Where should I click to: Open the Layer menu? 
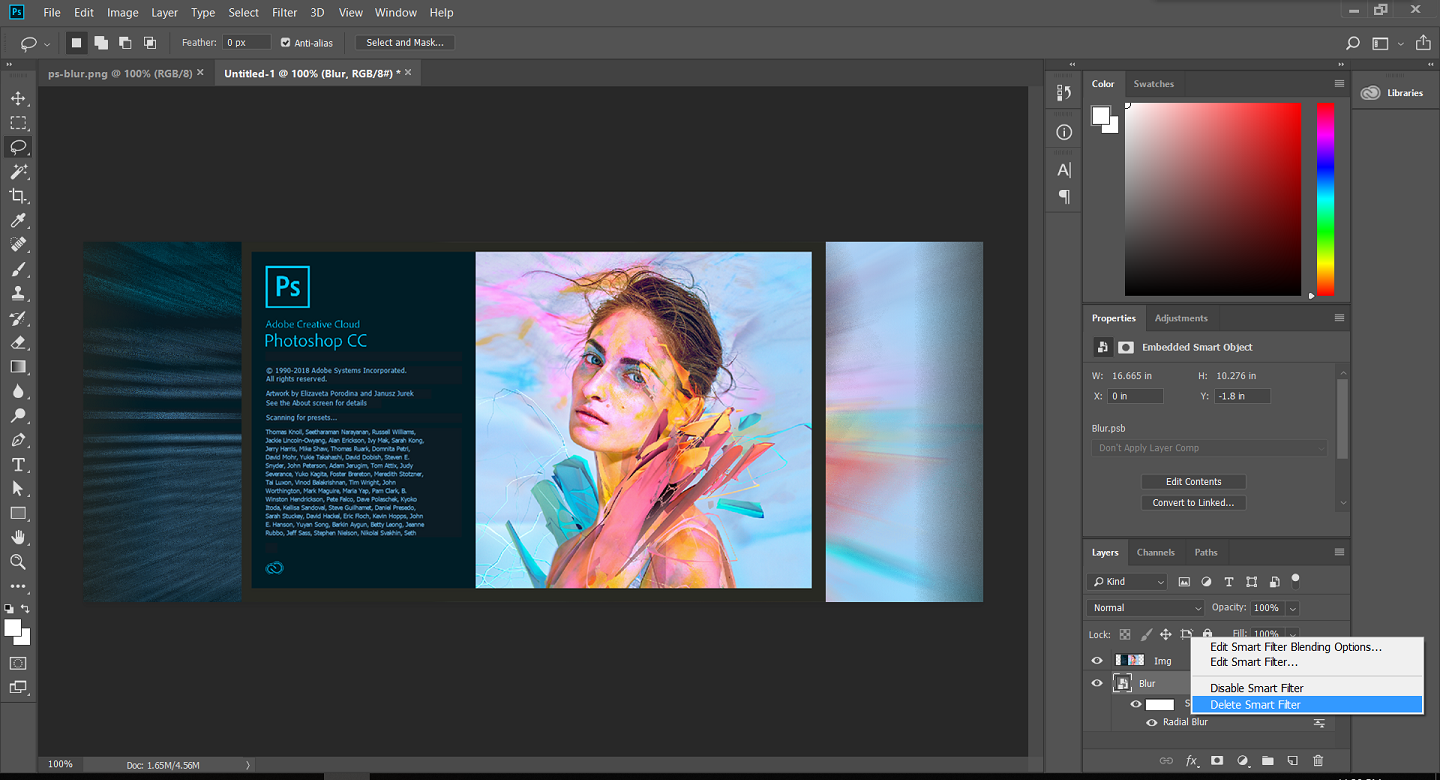tap(164, 12)
